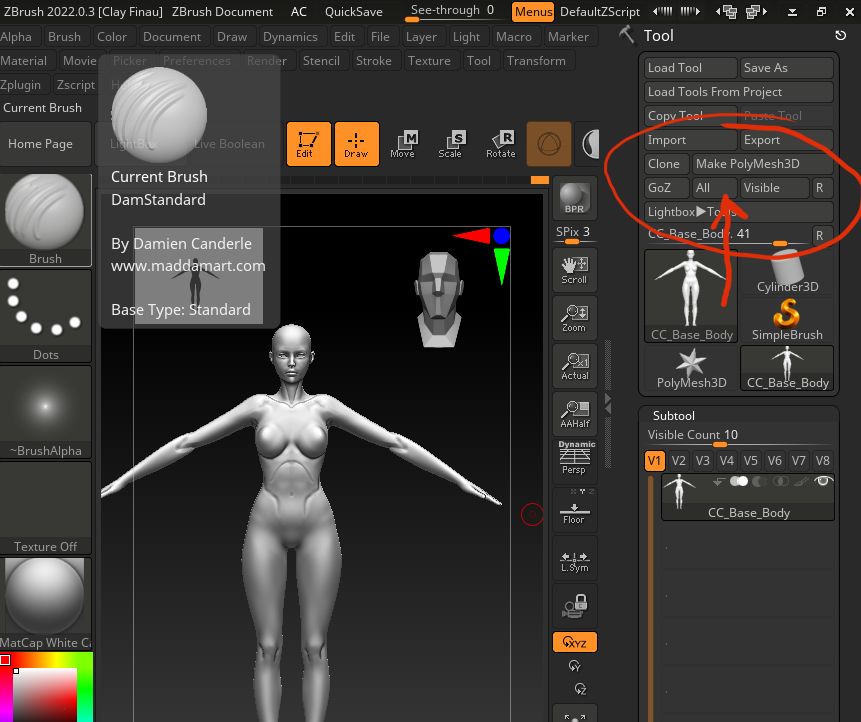Open the Brush picker thumbnail
This screenshot has height=722, width=861.
tap(45, 220)
